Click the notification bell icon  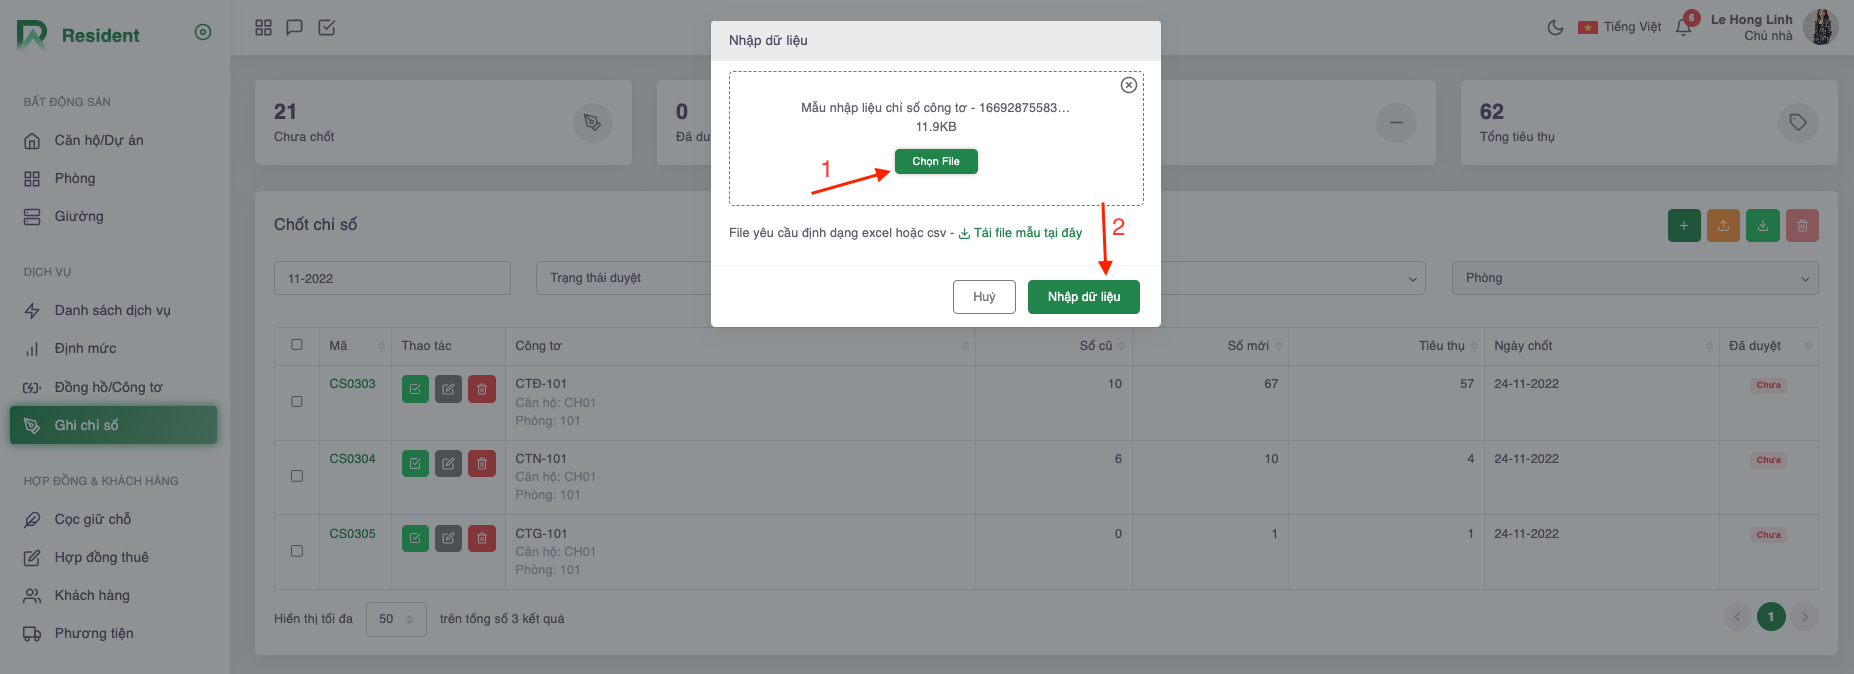[x=1683, y=28]
